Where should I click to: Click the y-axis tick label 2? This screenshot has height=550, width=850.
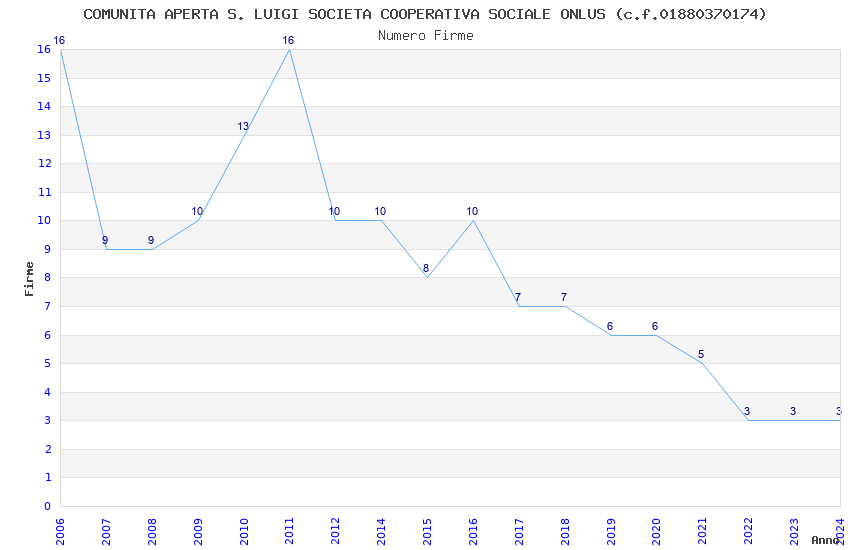point(48,449)
